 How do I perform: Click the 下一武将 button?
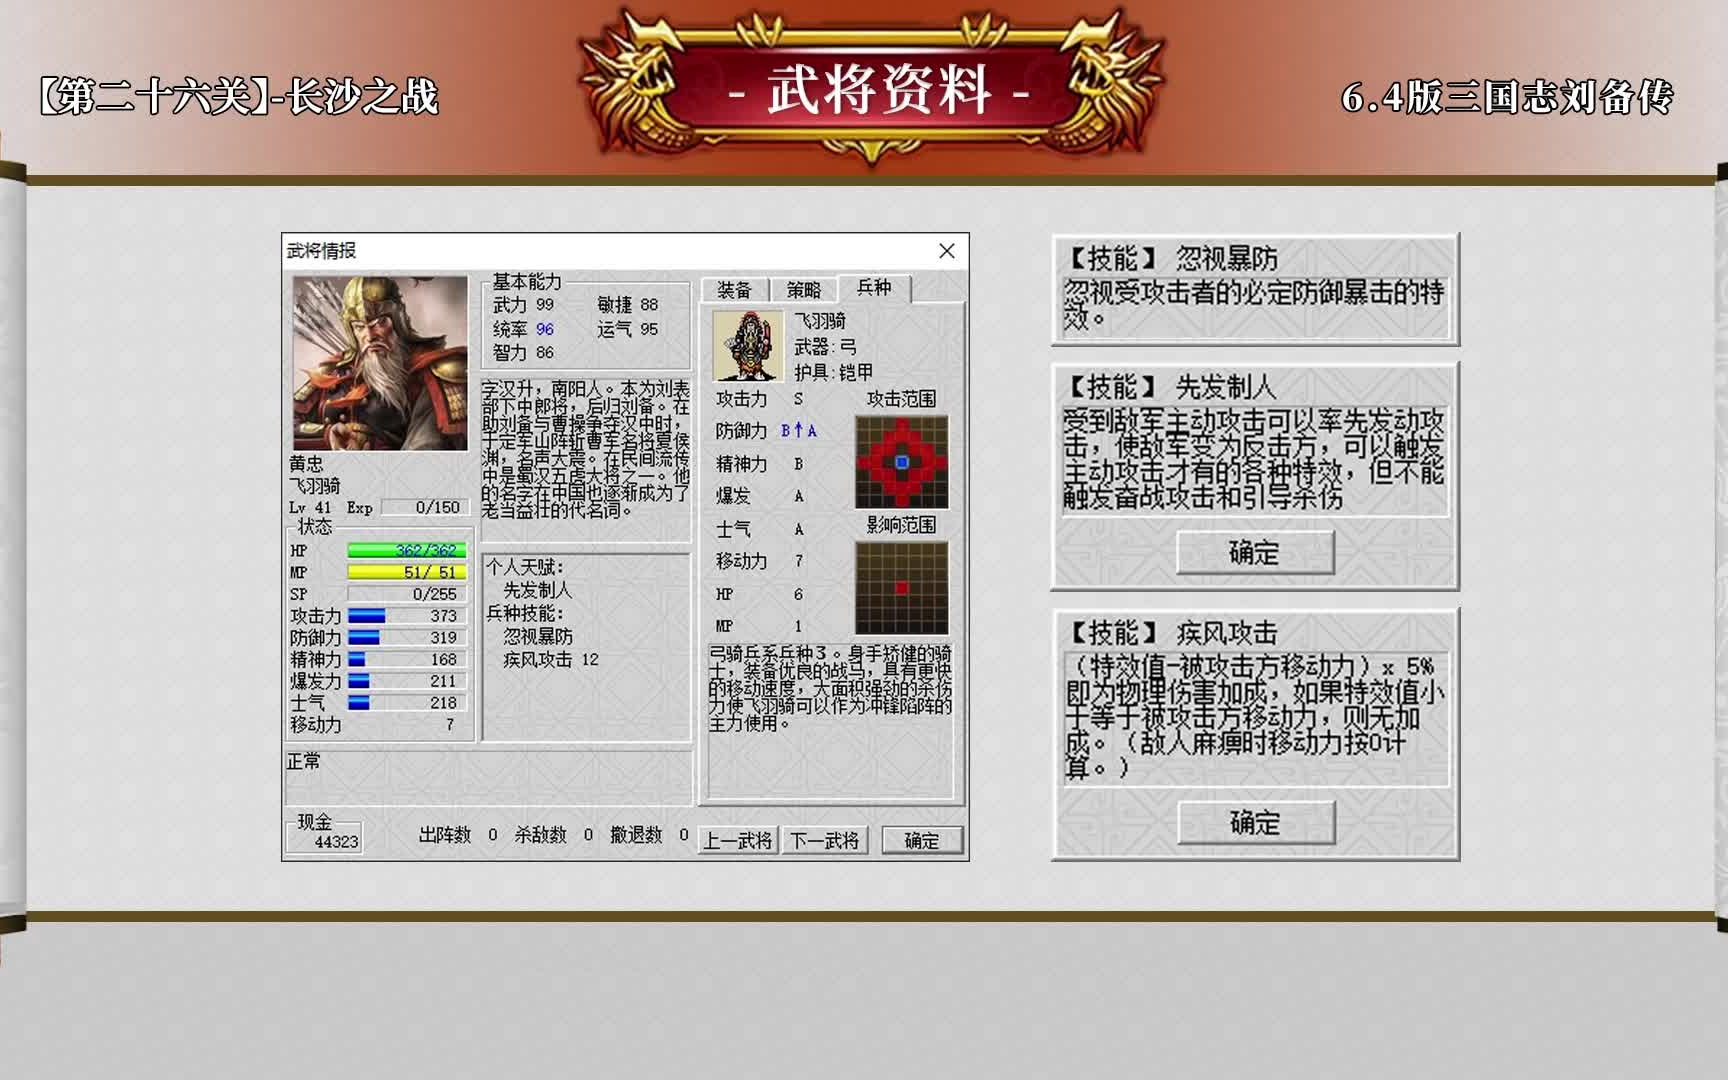tap(825, 840)
